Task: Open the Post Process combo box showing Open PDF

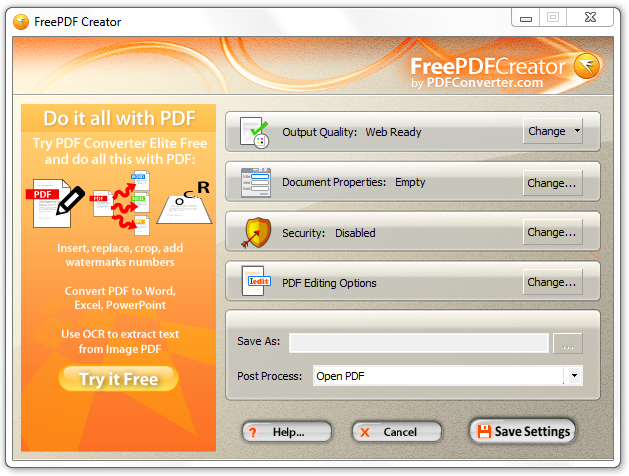Action: tap(447, 376)
